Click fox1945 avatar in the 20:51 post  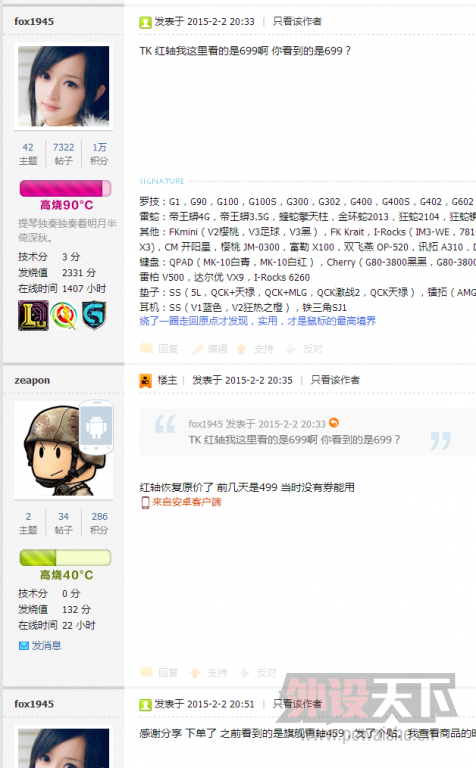pos(64,748)
